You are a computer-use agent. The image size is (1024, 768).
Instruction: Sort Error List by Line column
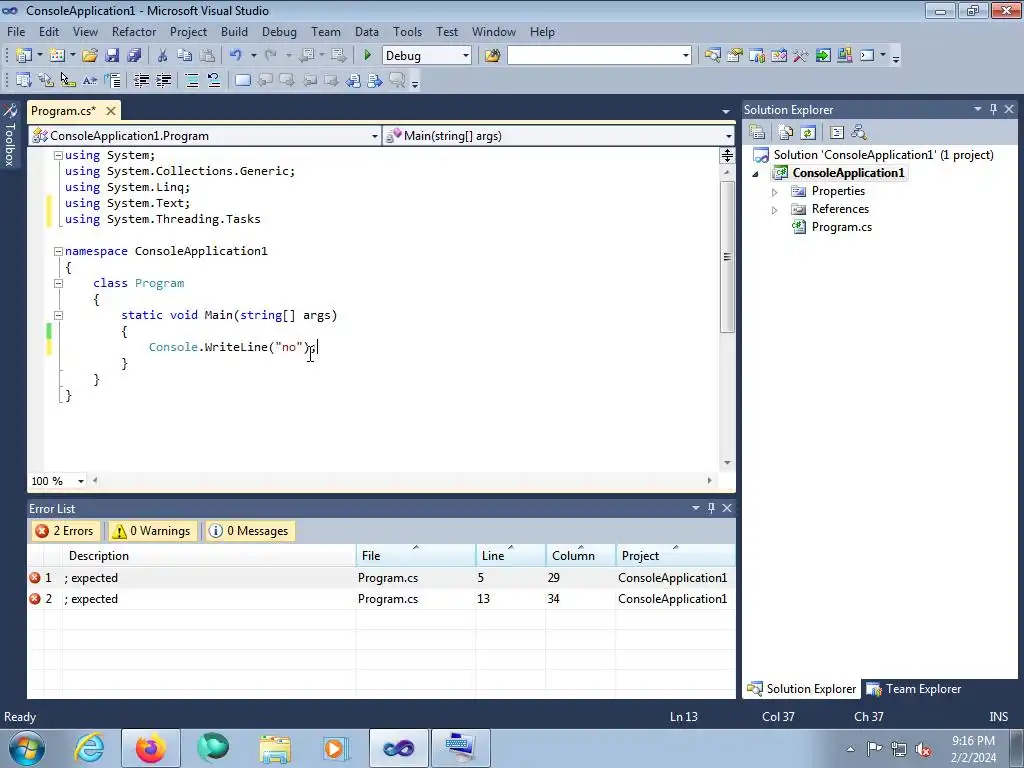coord(510,556)
